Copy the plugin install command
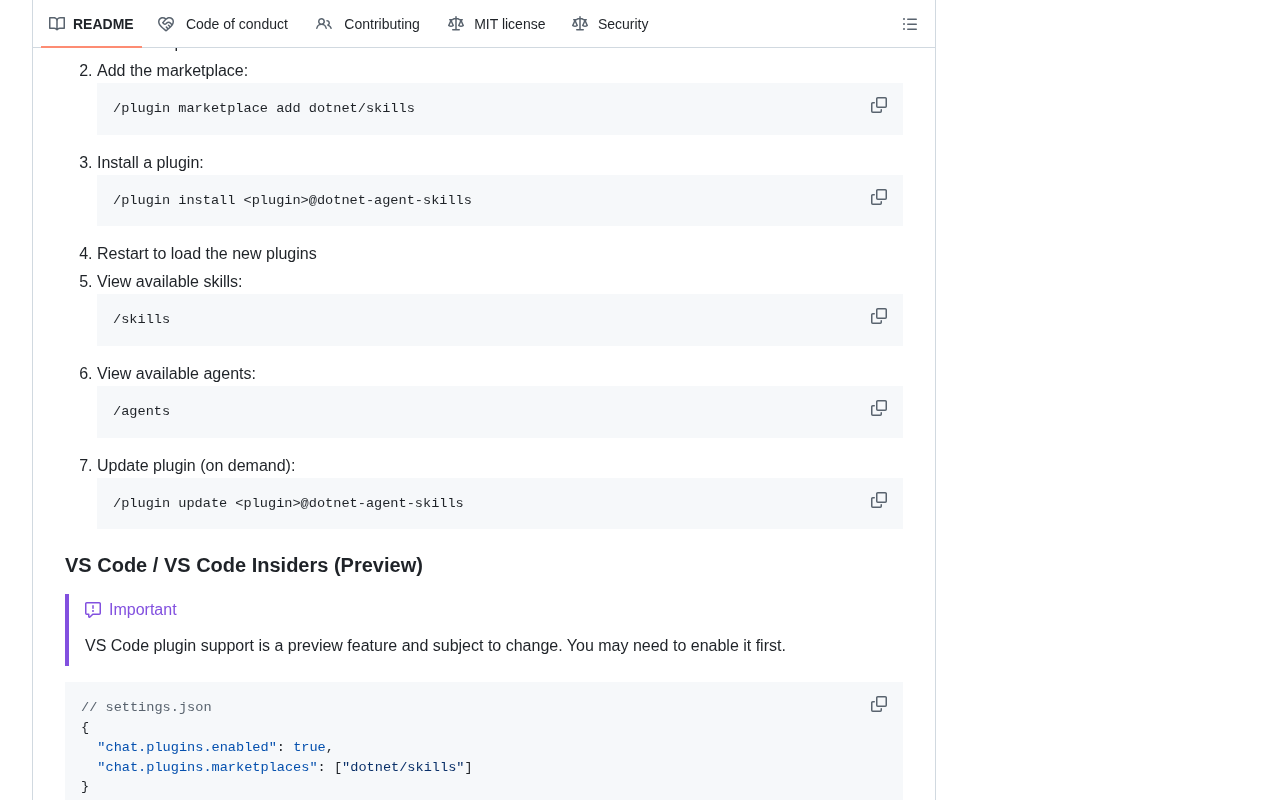Screen dimensions: 1280x800 point(879,198)
